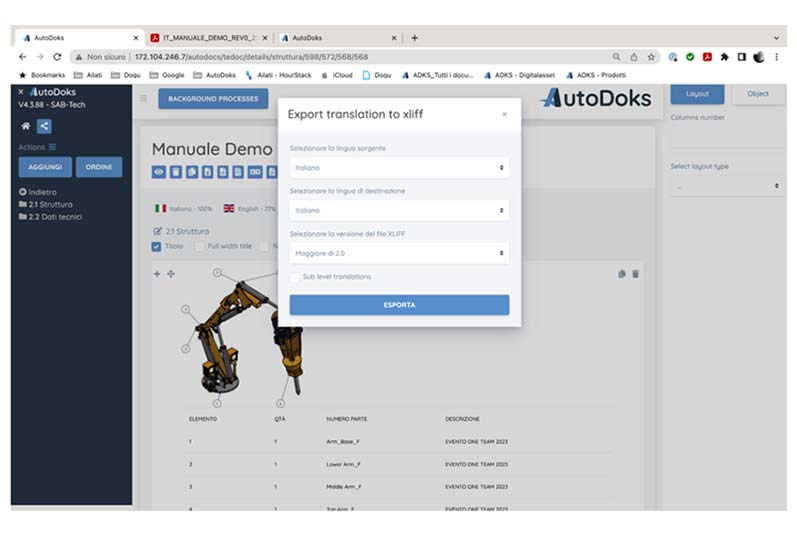Open the XLIFF version dropdown

click(x=399, y=253)
